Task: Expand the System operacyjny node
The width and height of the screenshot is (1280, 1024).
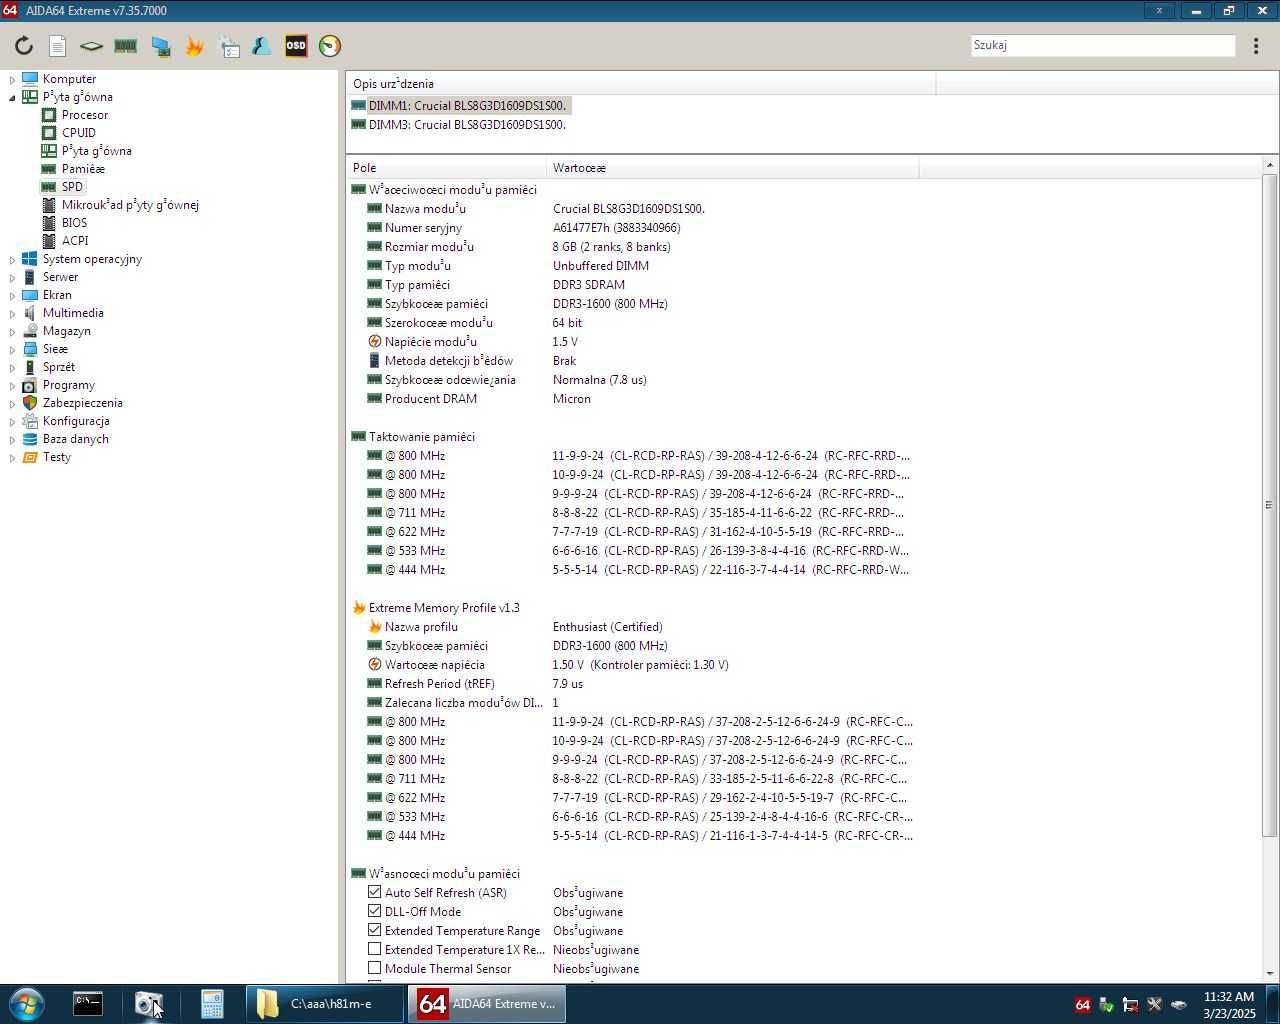Action: coord(12,259)
